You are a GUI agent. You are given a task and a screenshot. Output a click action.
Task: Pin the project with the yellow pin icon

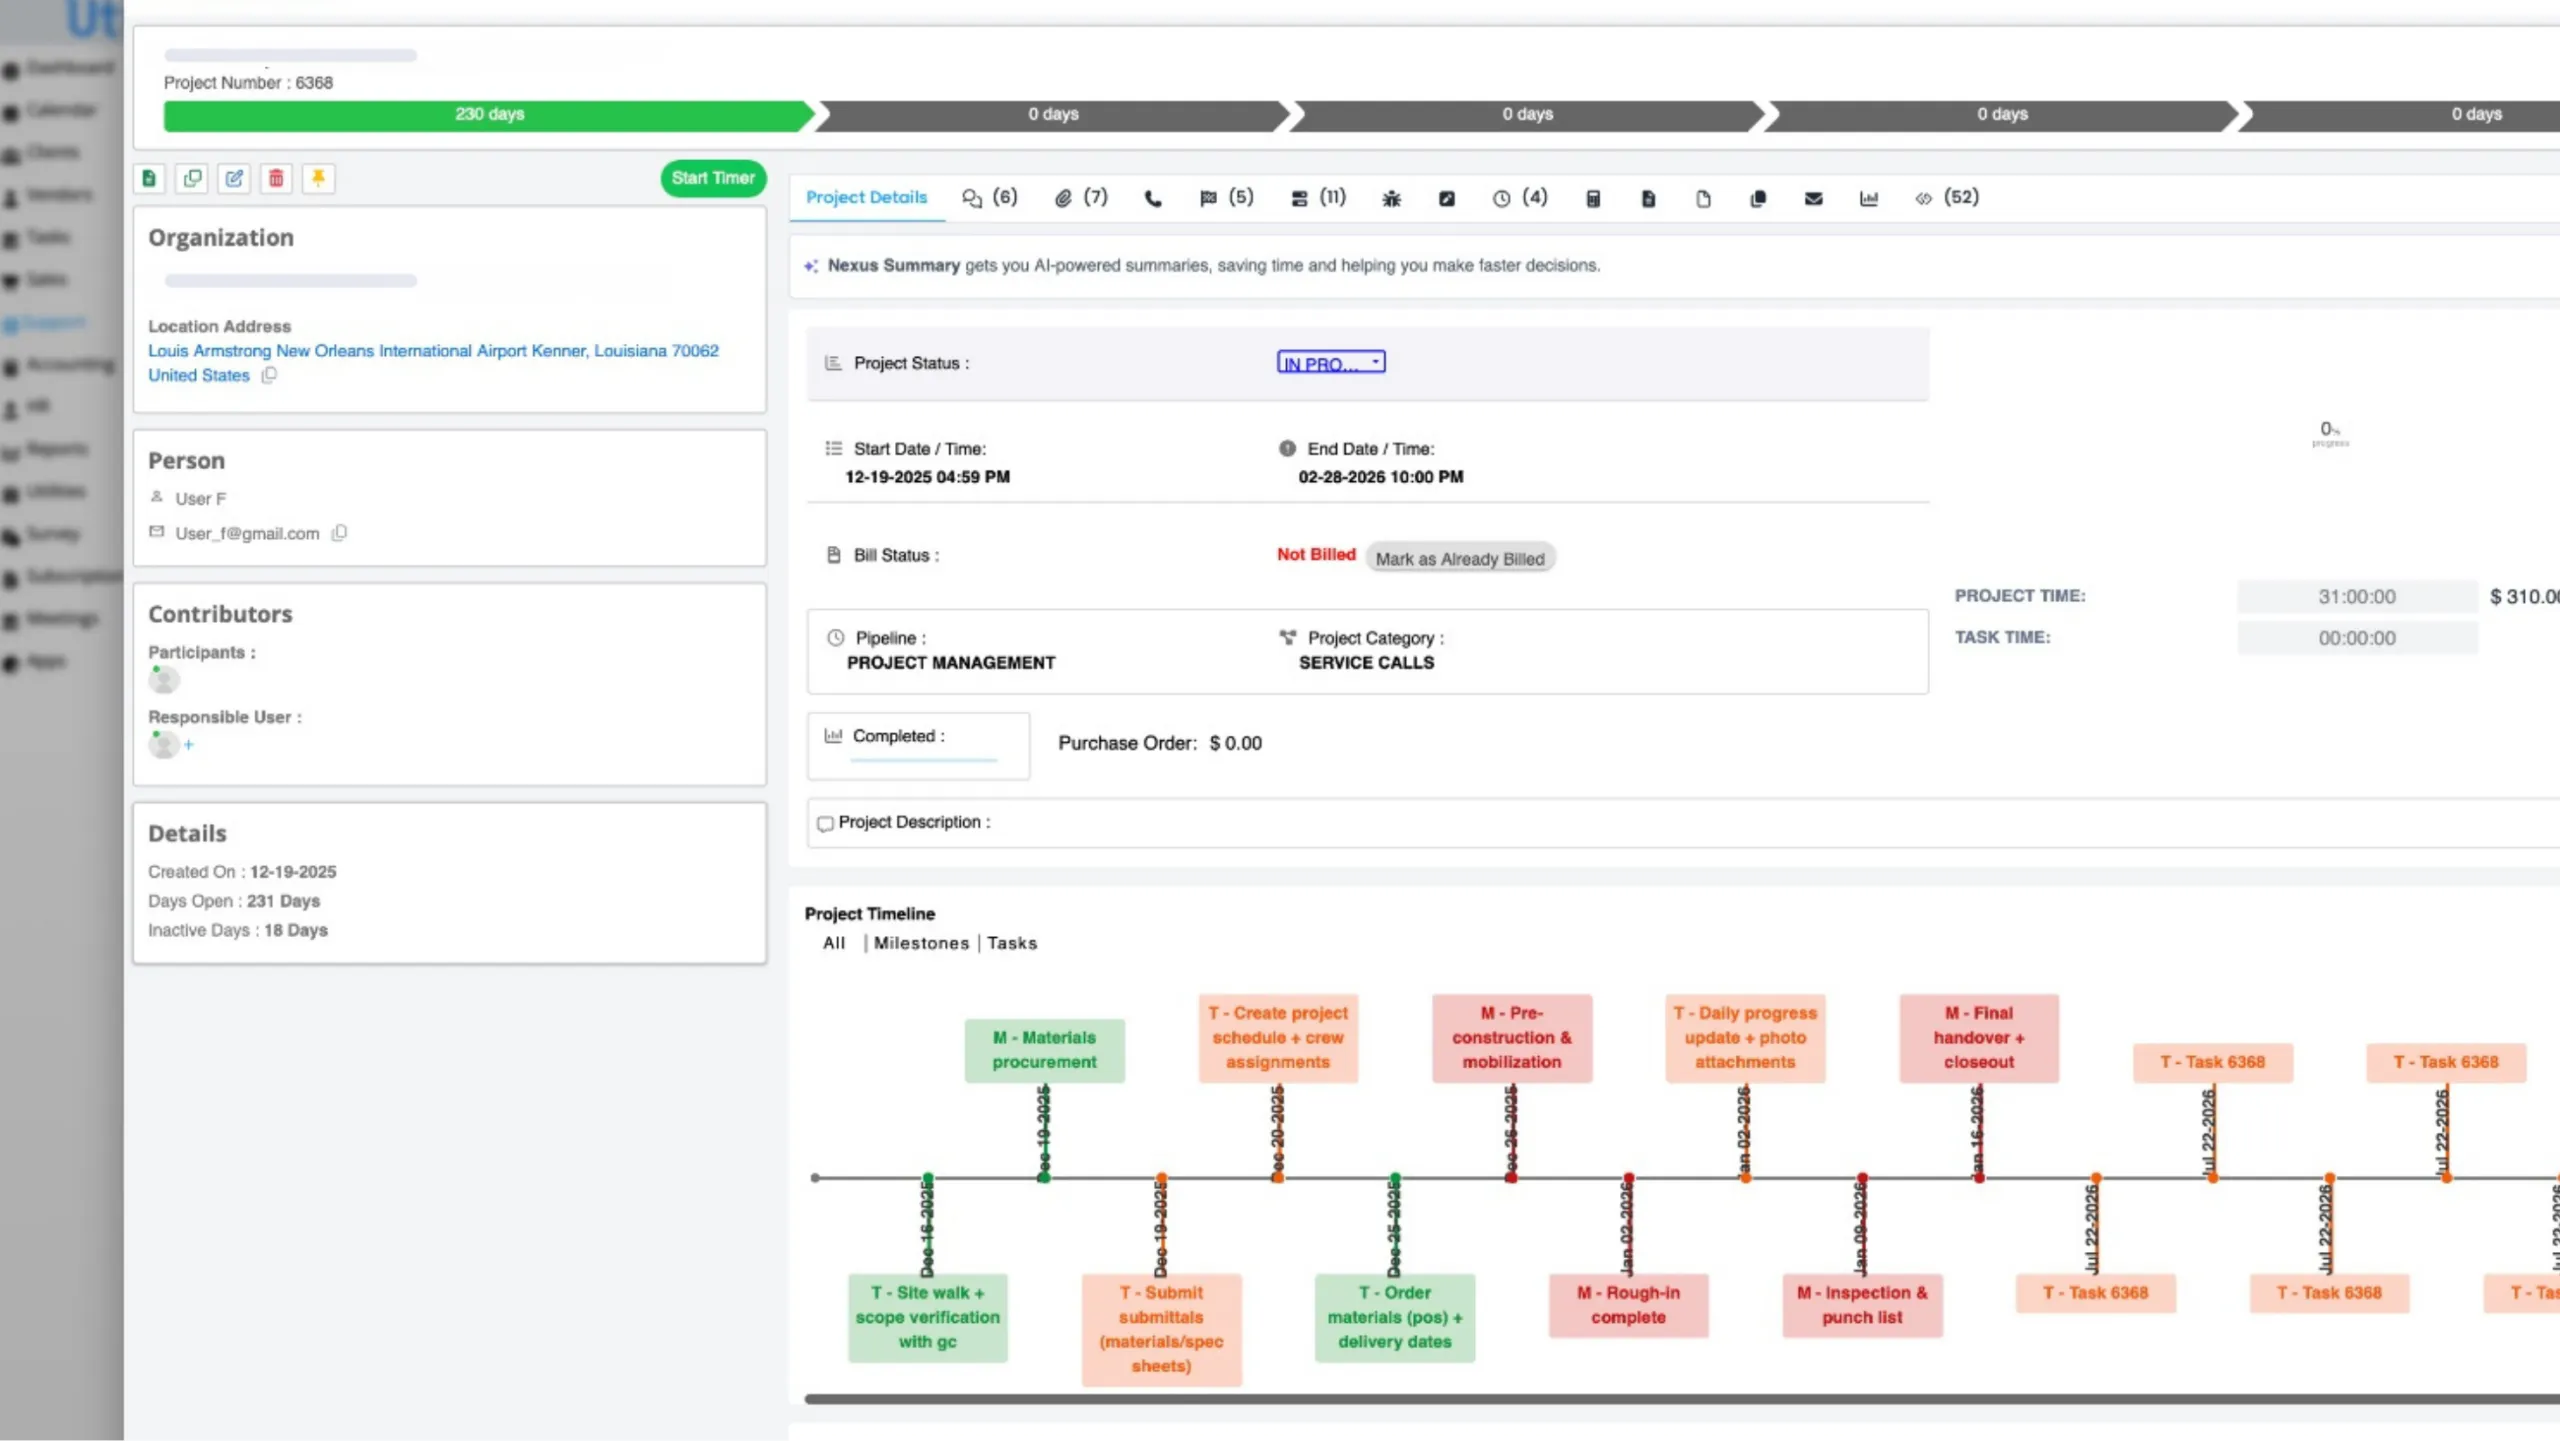[318, 178]
